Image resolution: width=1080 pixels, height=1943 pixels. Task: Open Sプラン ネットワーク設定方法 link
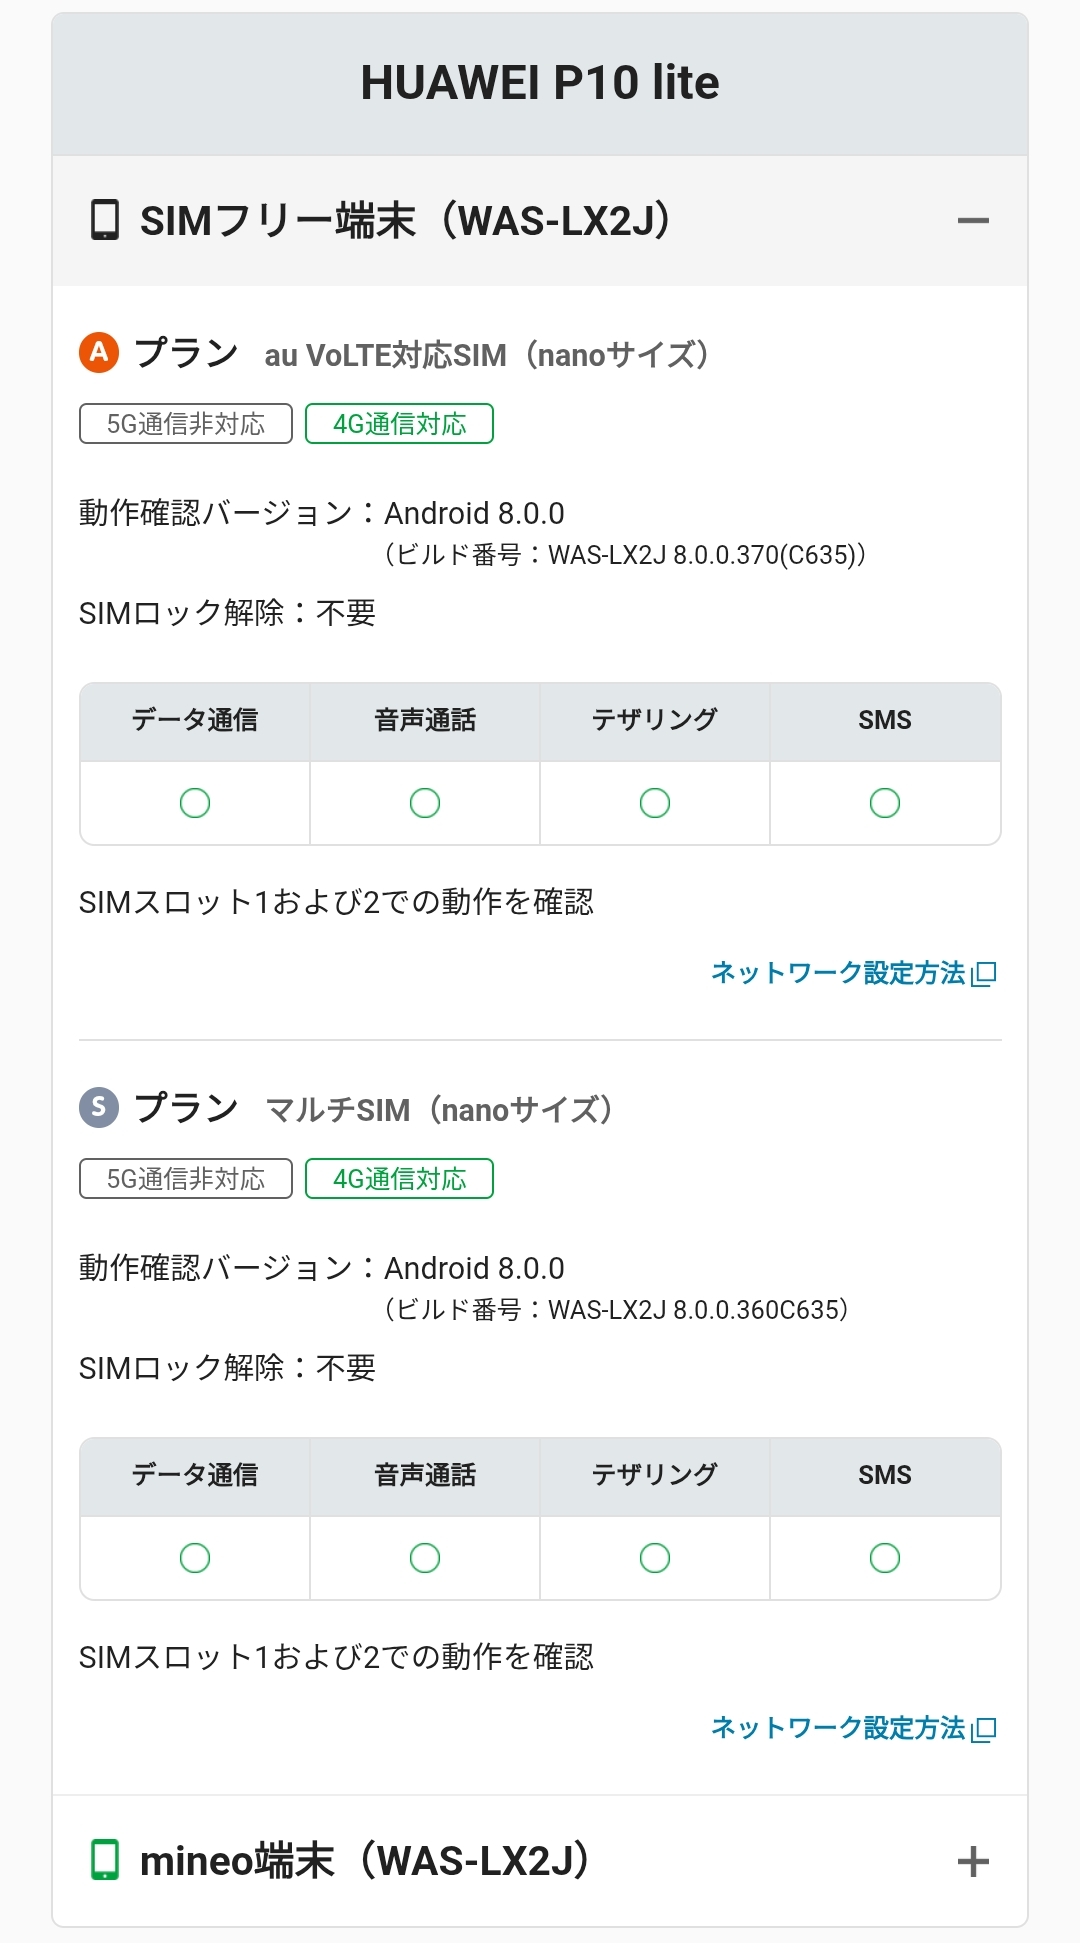(838, 1728)
